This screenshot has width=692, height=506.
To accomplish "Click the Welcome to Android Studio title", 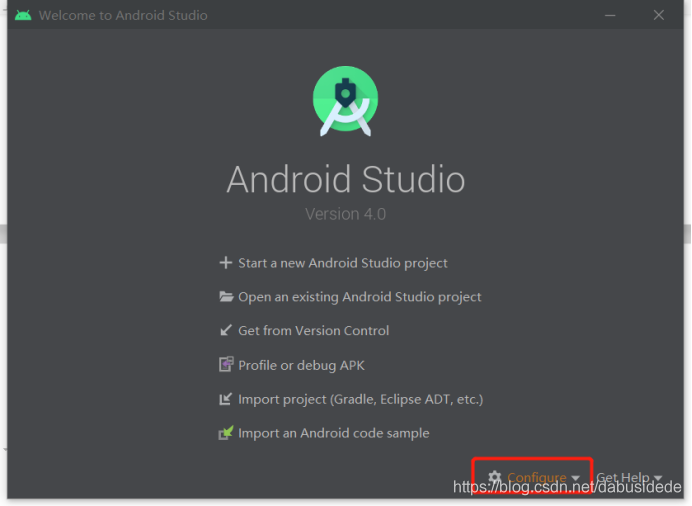I will 123,15.
